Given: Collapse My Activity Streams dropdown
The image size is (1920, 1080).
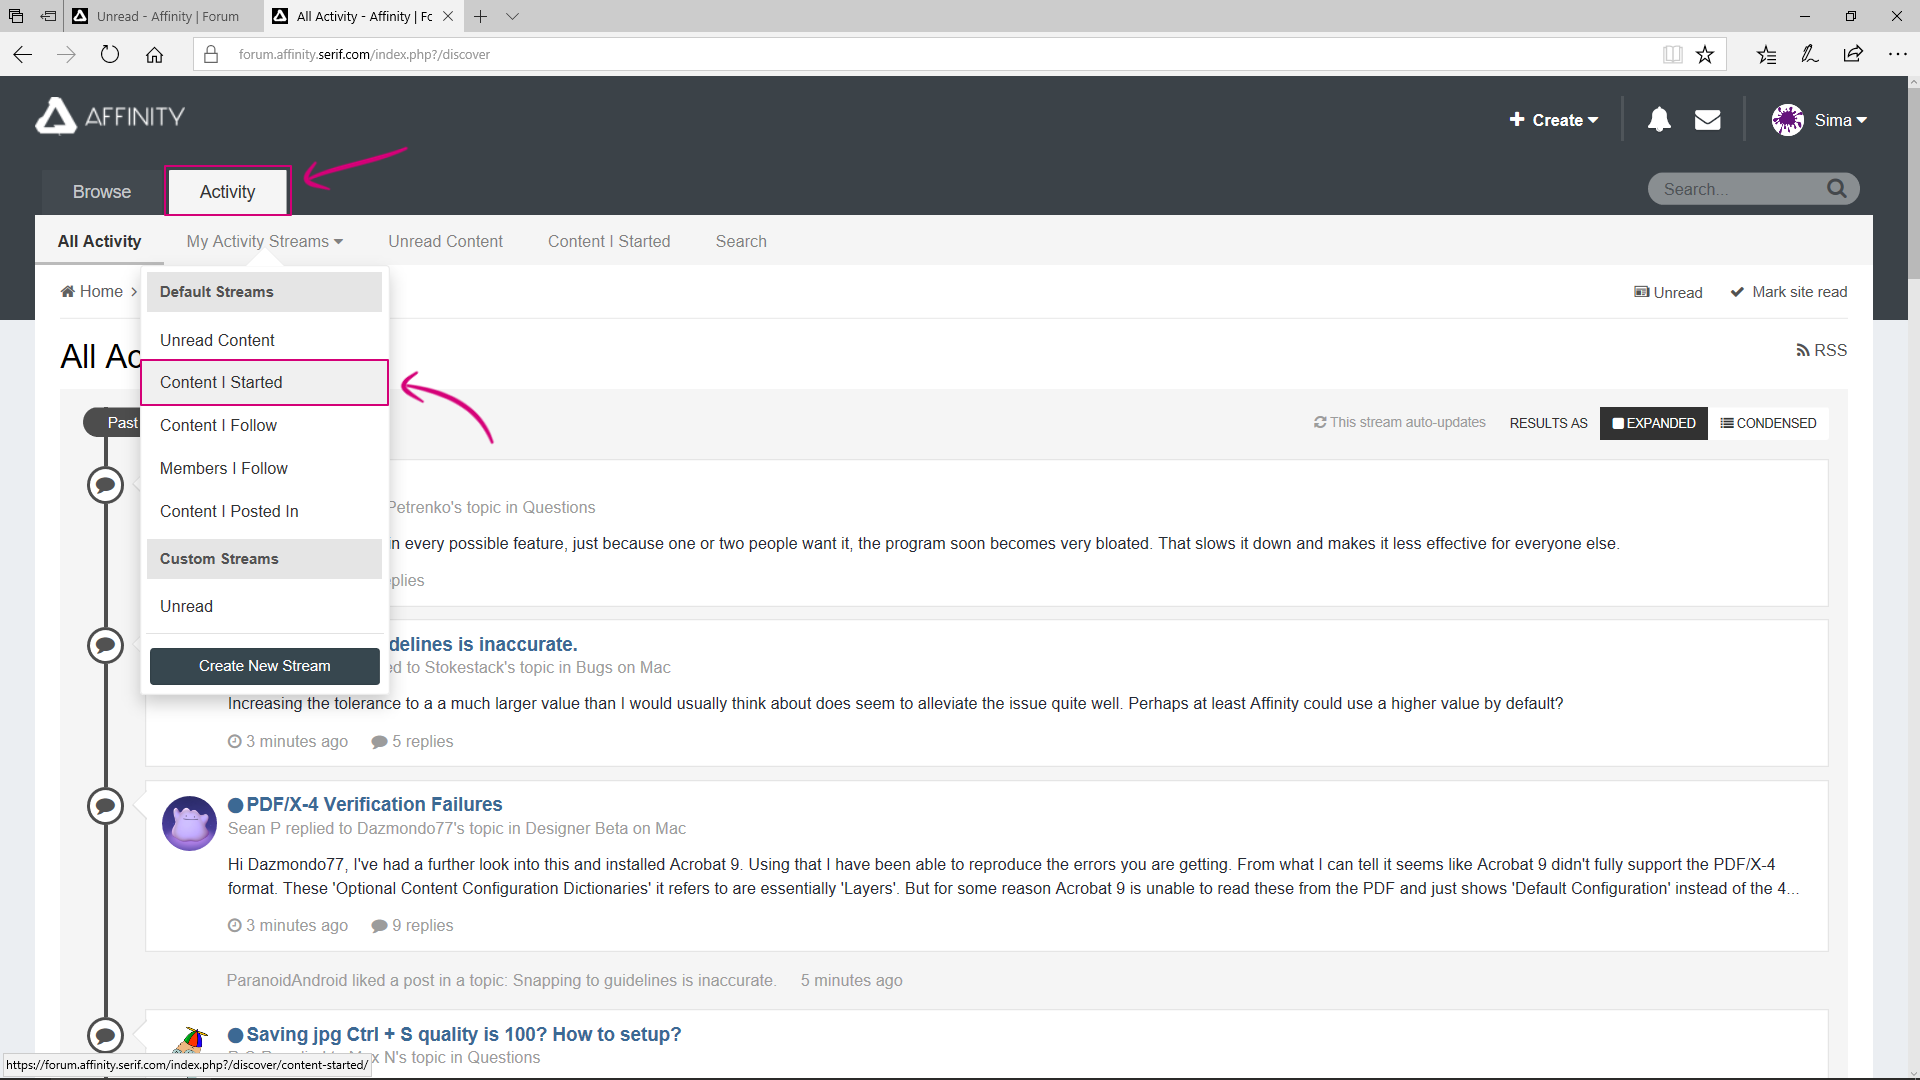Looking at the screenshot, I should [x=265, y=241].
